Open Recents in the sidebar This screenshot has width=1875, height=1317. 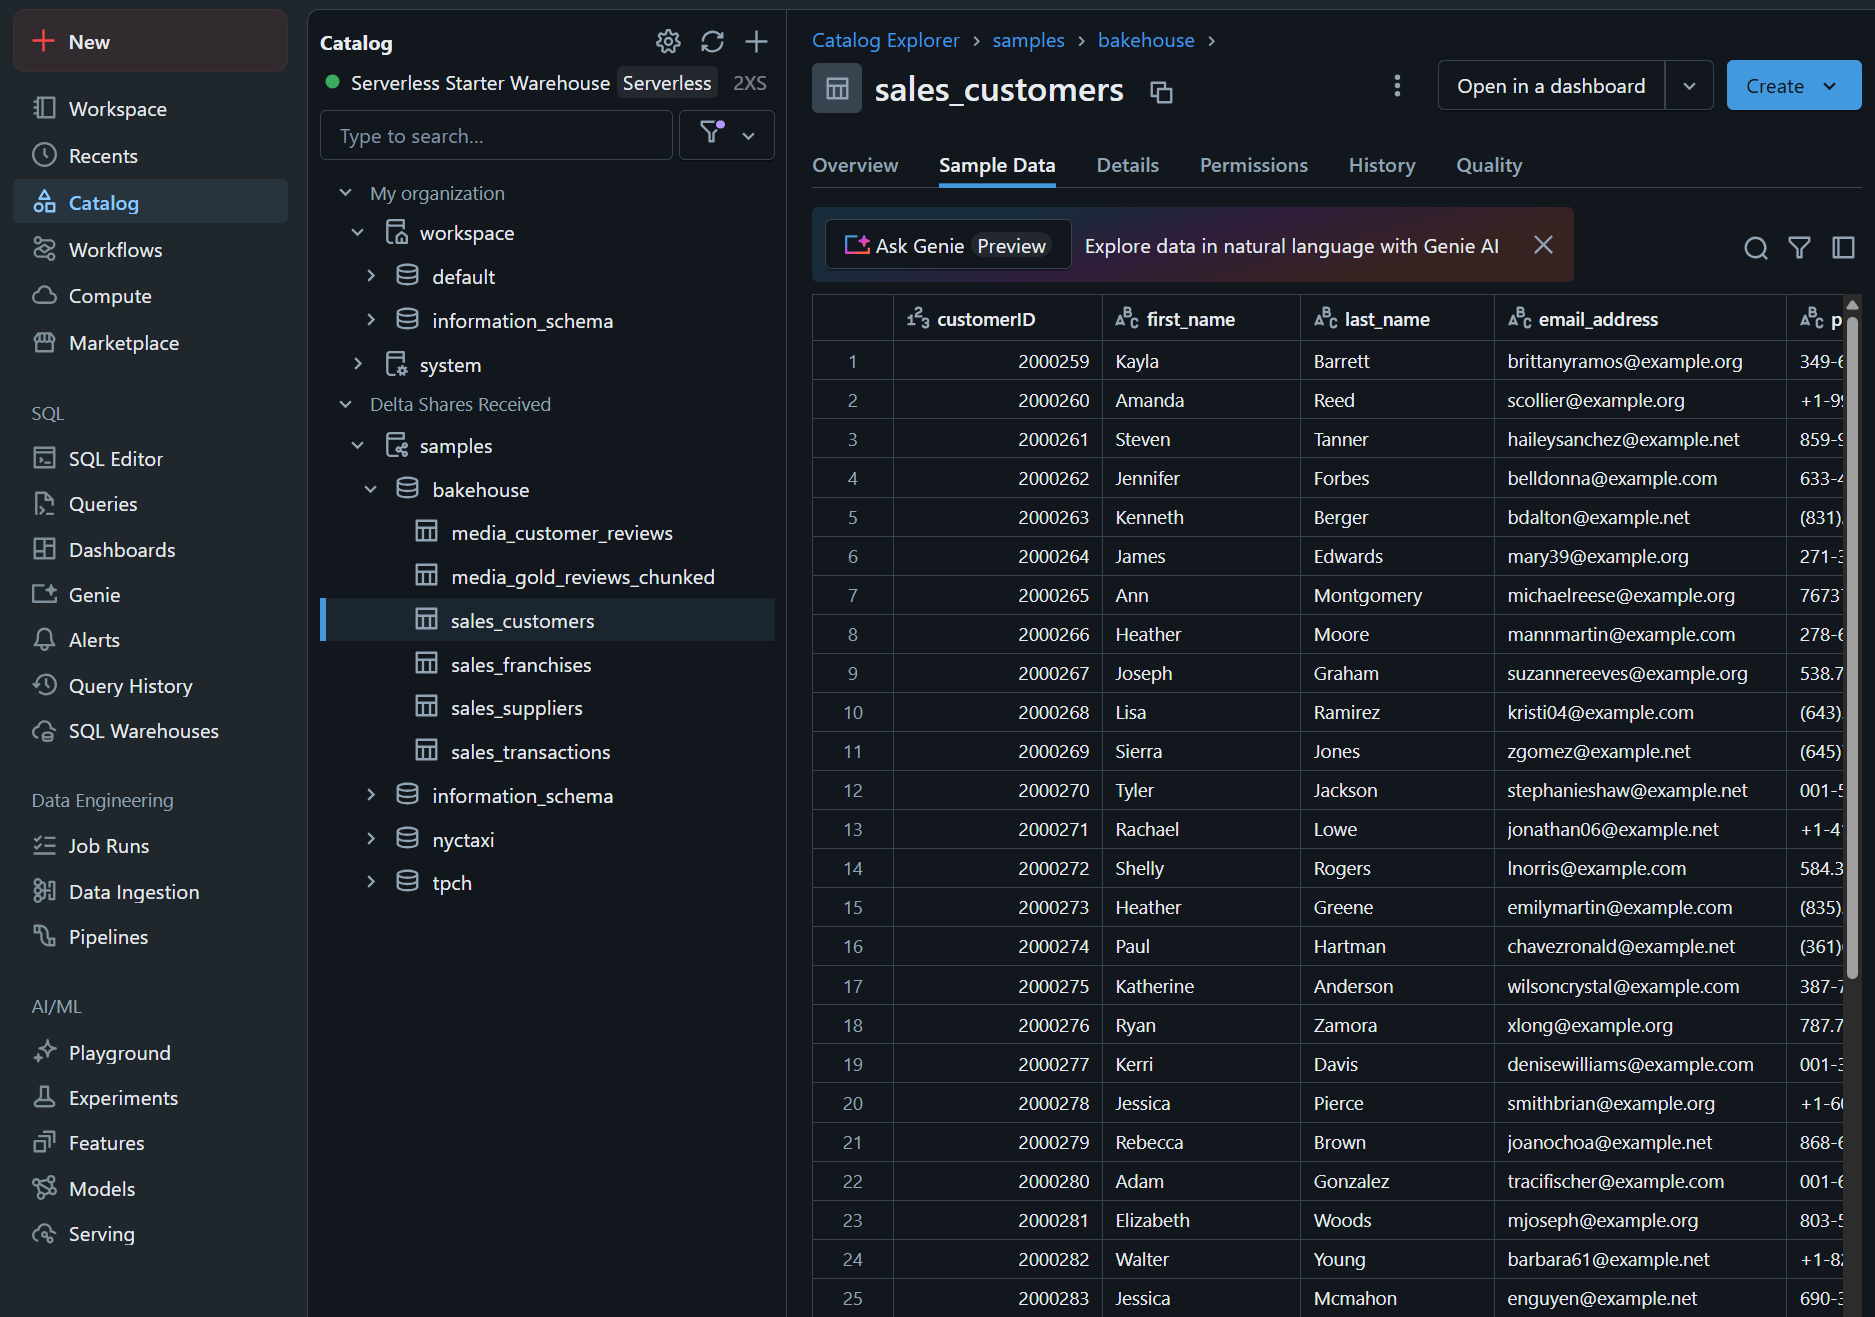click(x=150, y=156)
